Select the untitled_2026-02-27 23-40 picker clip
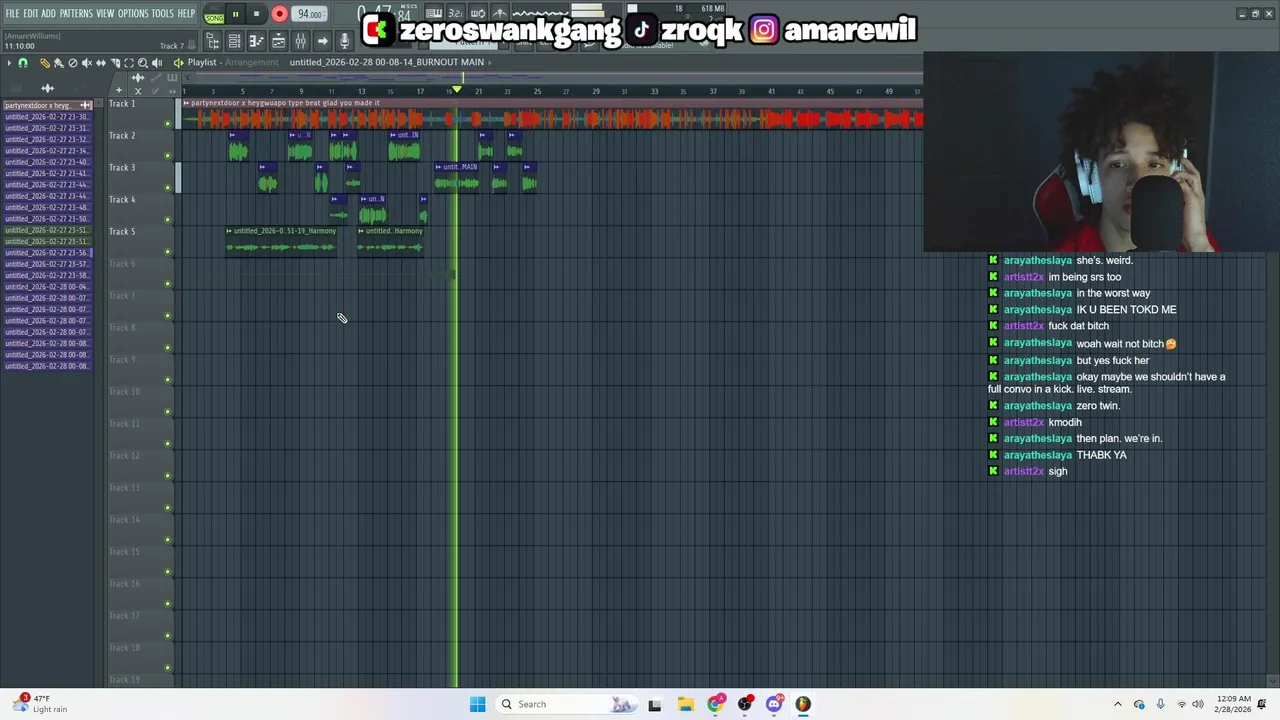The image size is (1280, 720). pyautogui.click(x=47, y=162)
